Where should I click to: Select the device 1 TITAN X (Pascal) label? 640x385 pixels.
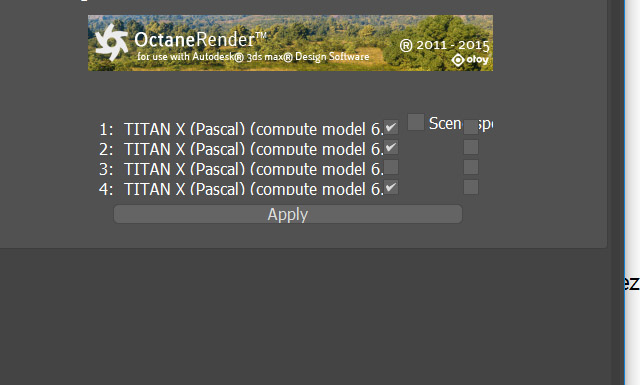click(241, 129)
